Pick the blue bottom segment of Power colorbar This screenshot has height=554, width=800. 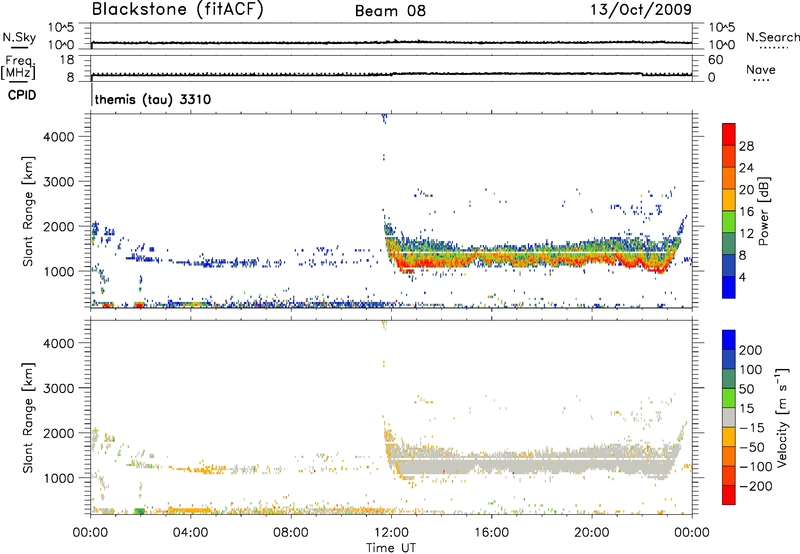[729, 287]
